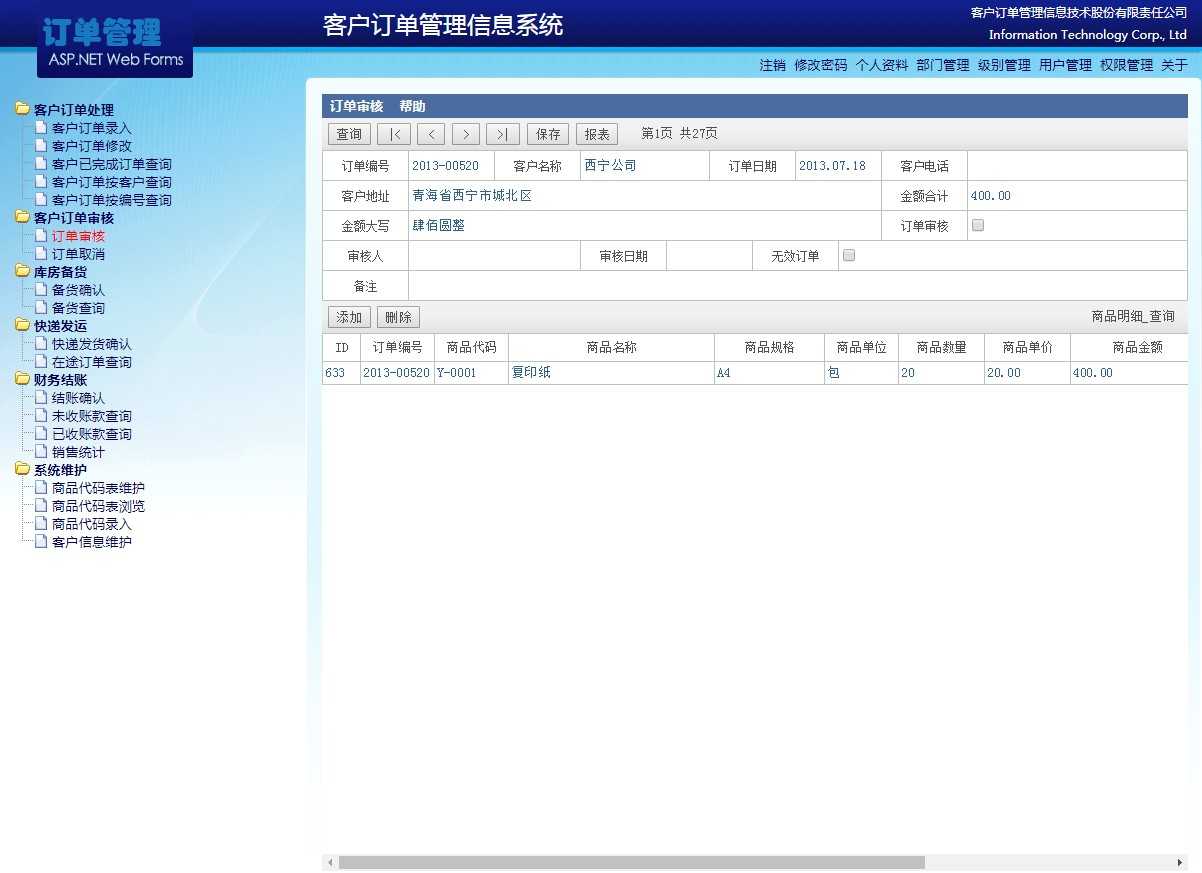Open the 帮助 menu in panel header
The image size is (1202, 873).
pos(412,106)
